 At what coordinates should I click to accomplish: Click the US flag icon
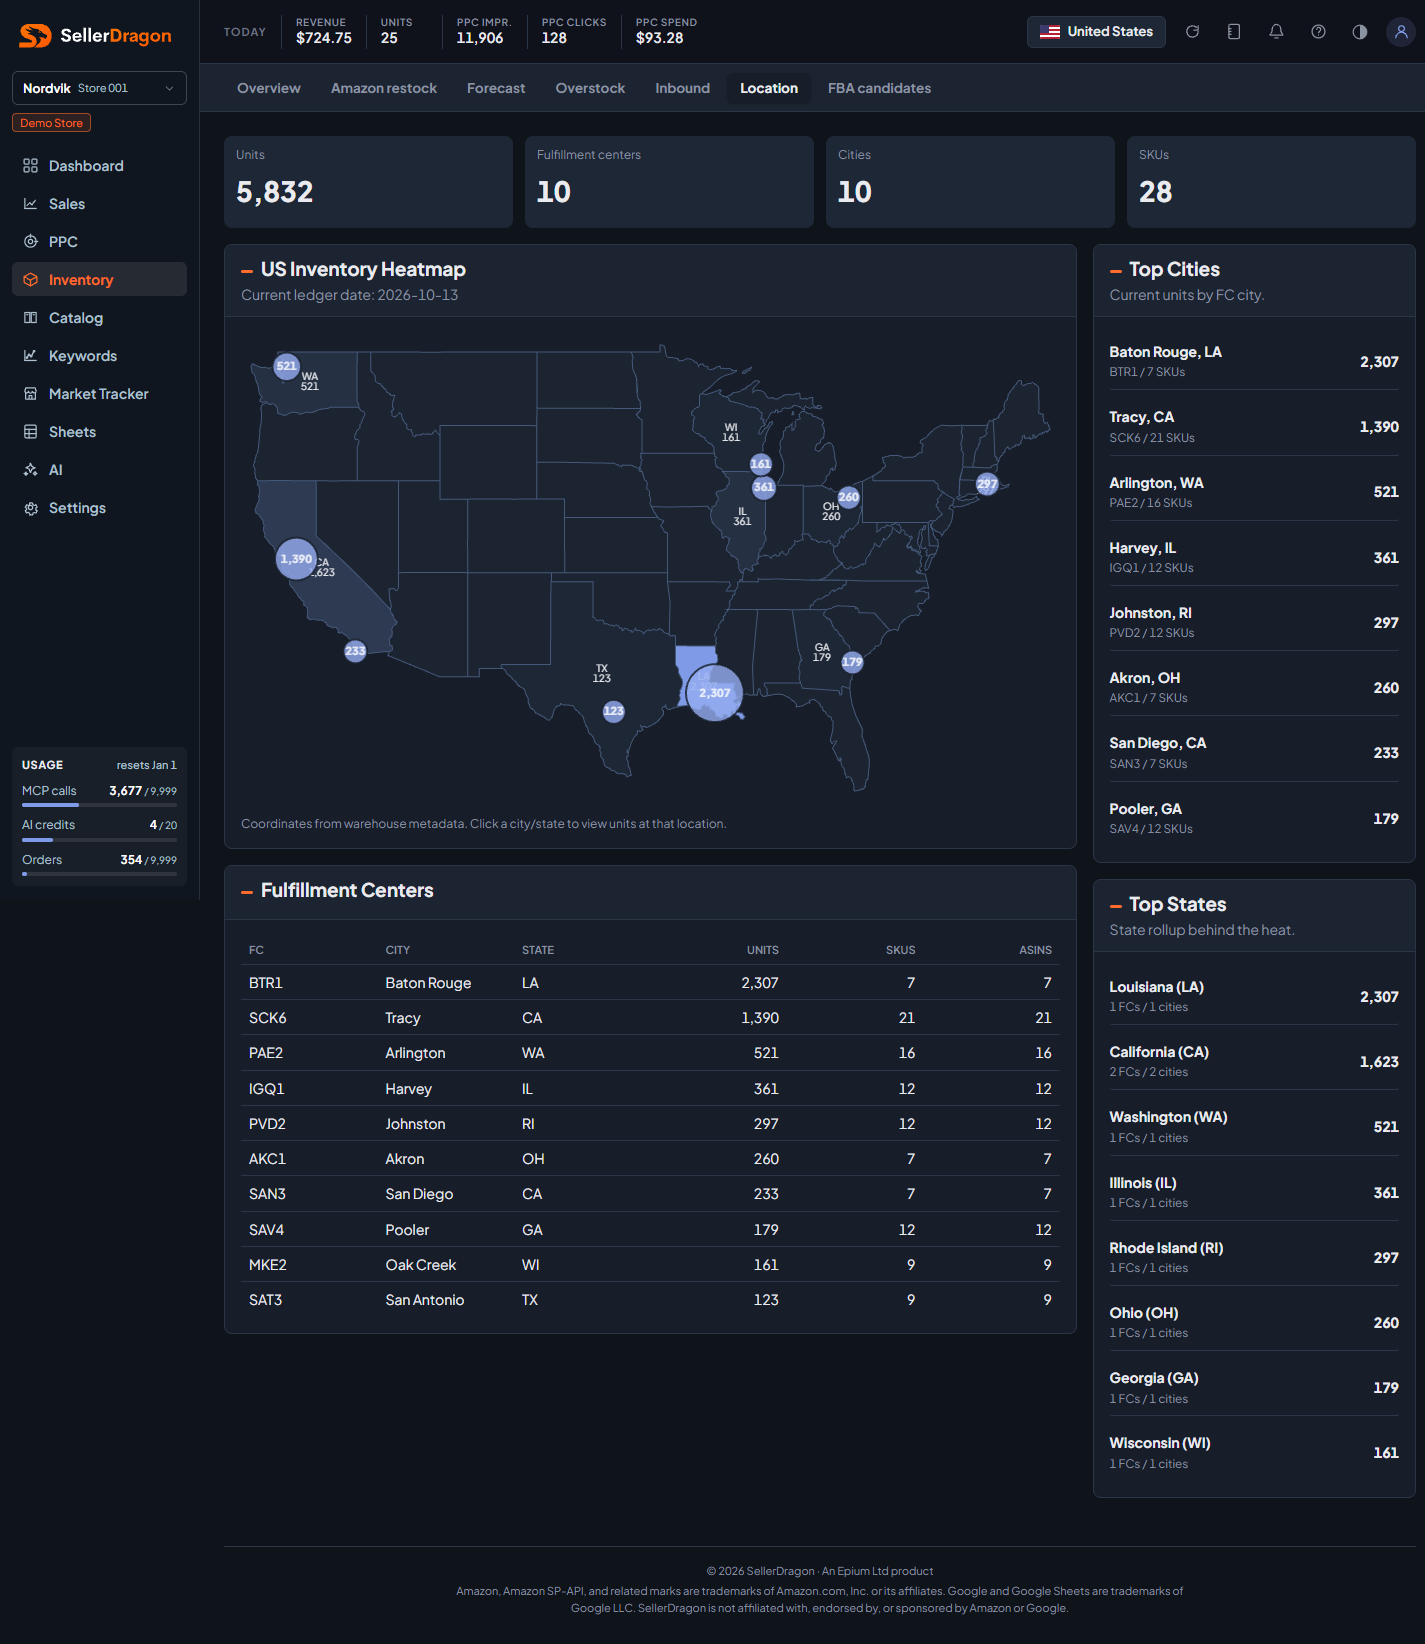[x=1050, y=32]
